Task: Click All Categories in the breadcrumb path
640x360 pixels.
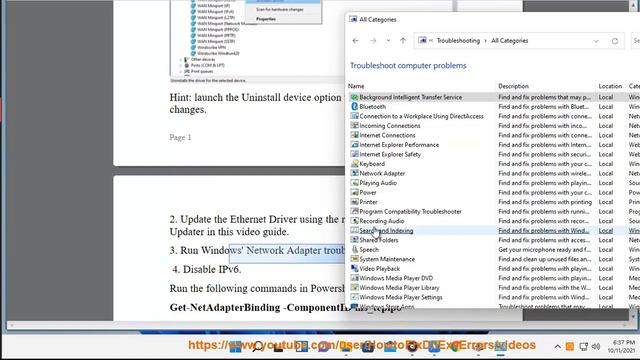Action: point(509,41)
